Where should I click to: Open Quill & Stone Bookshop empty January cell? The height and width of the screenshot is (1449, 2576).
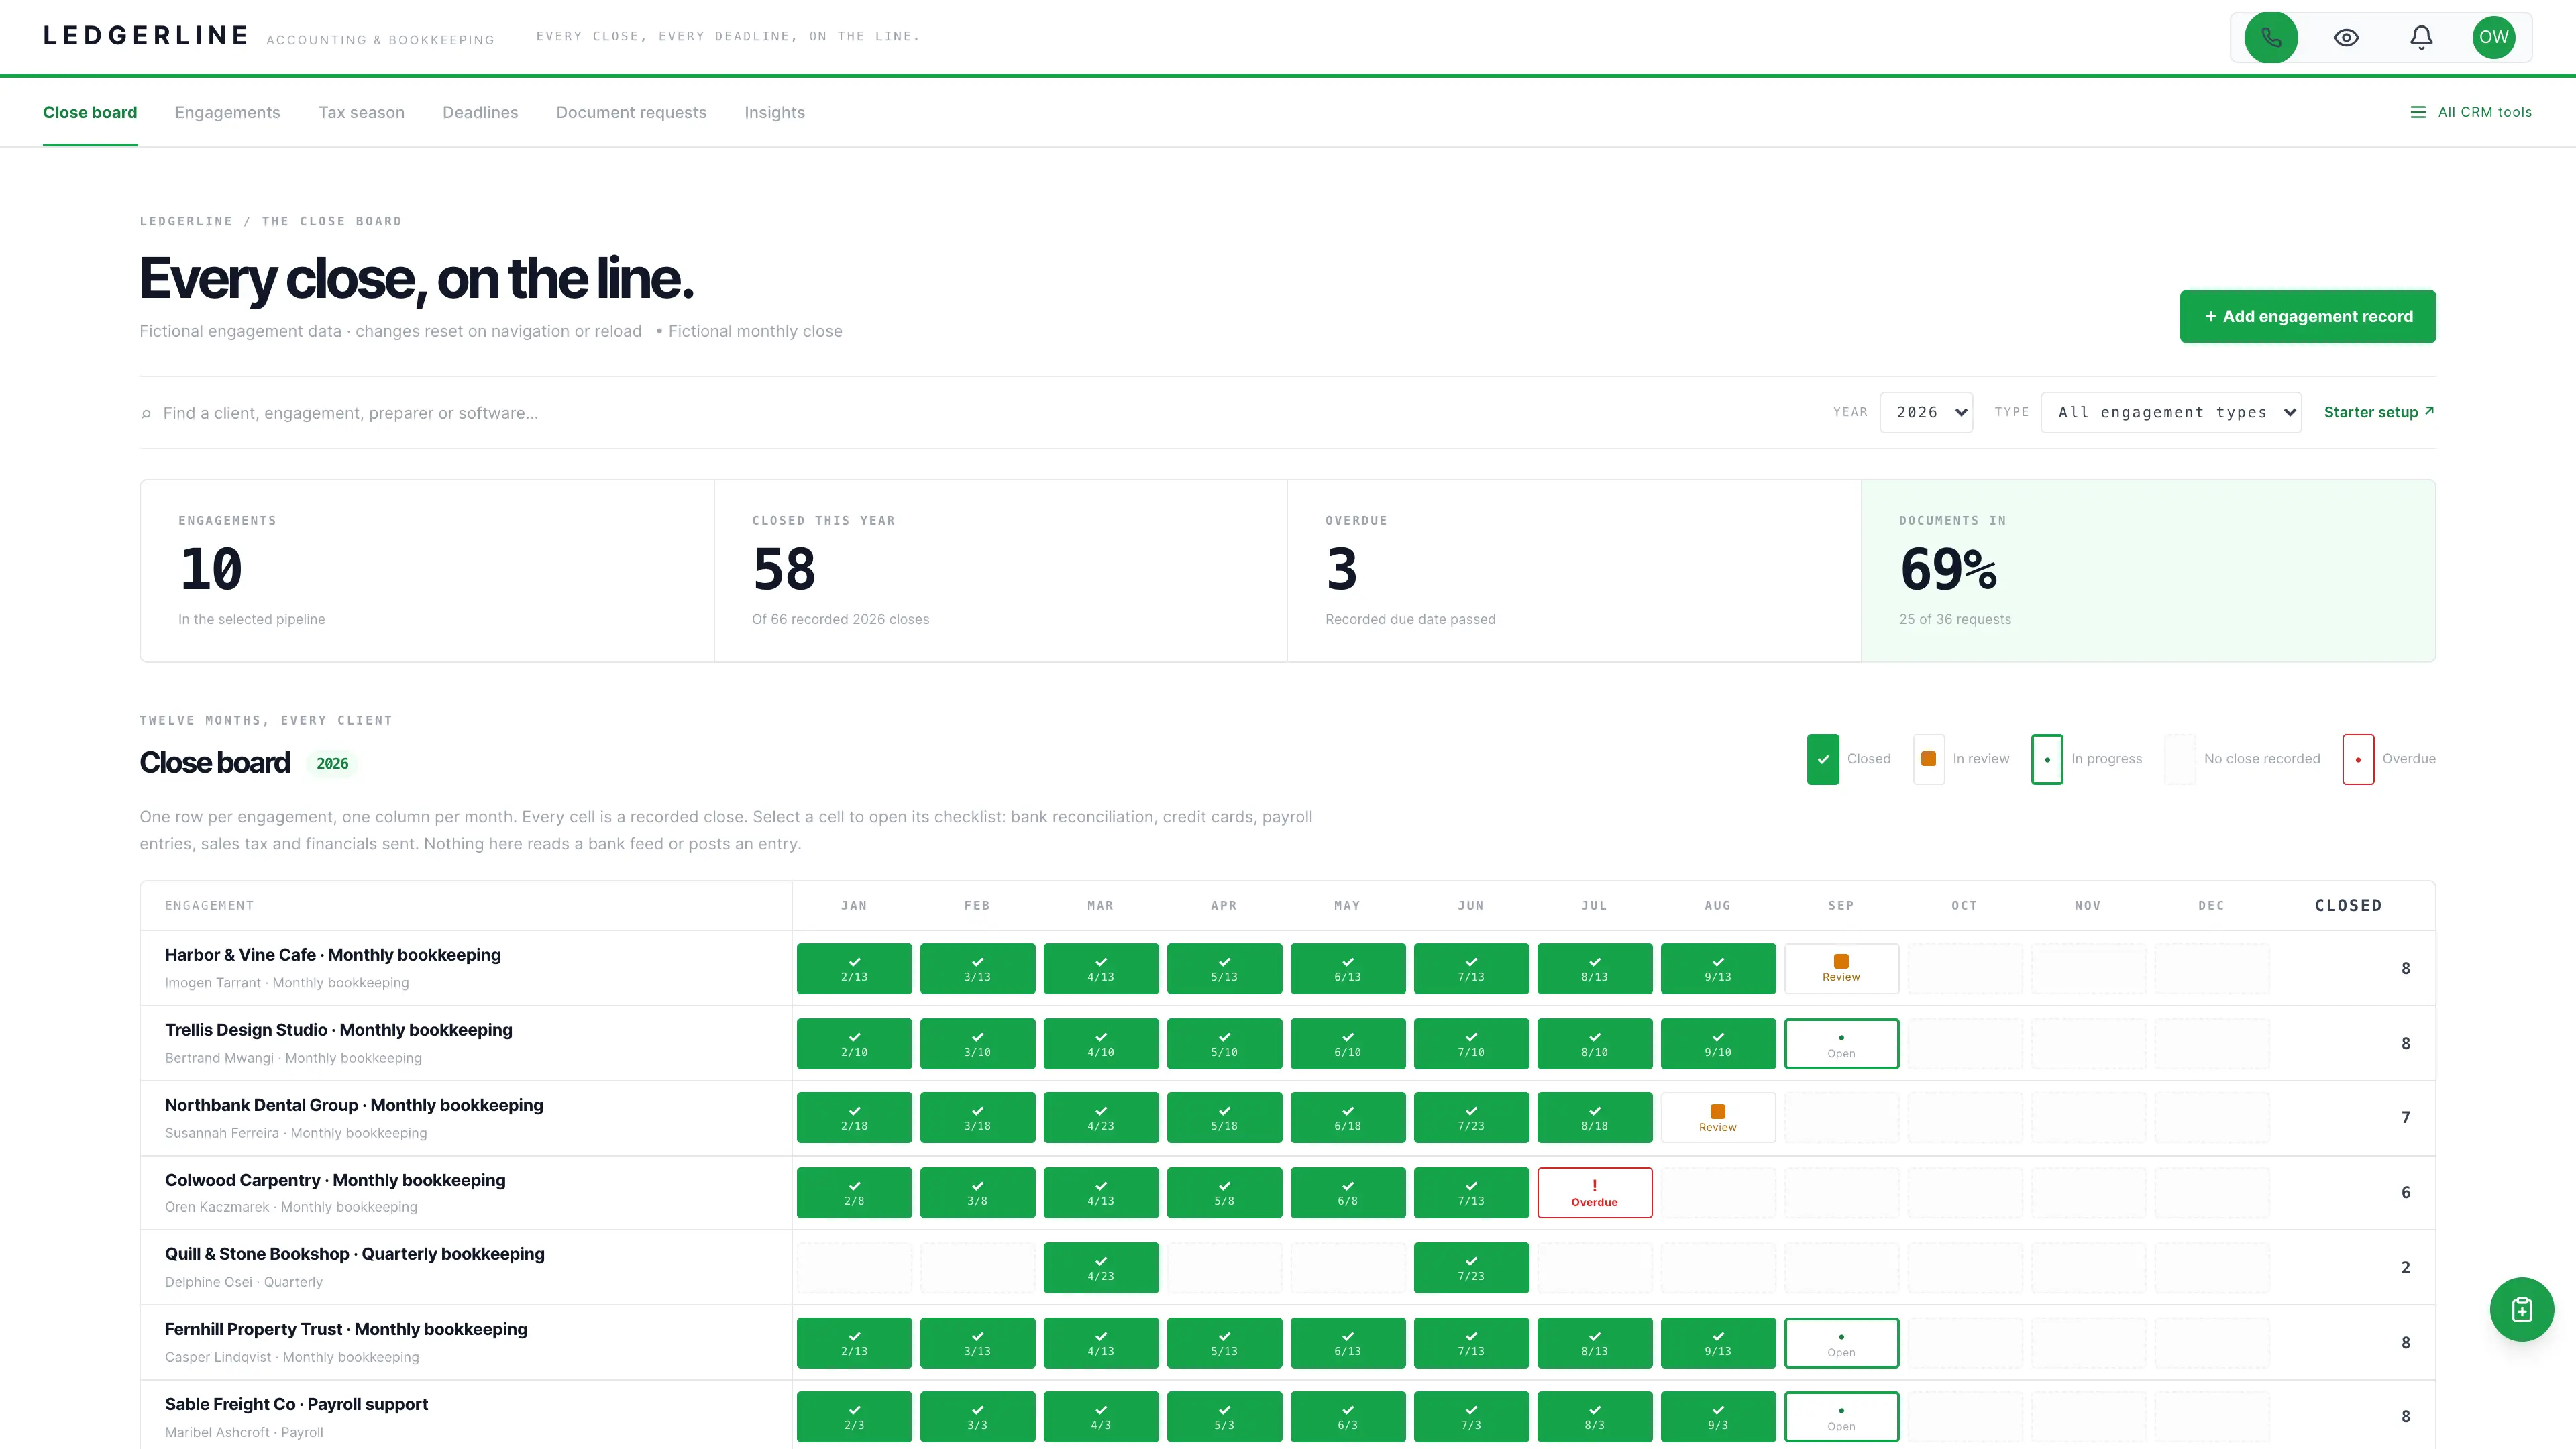(x=854, y=1268)
